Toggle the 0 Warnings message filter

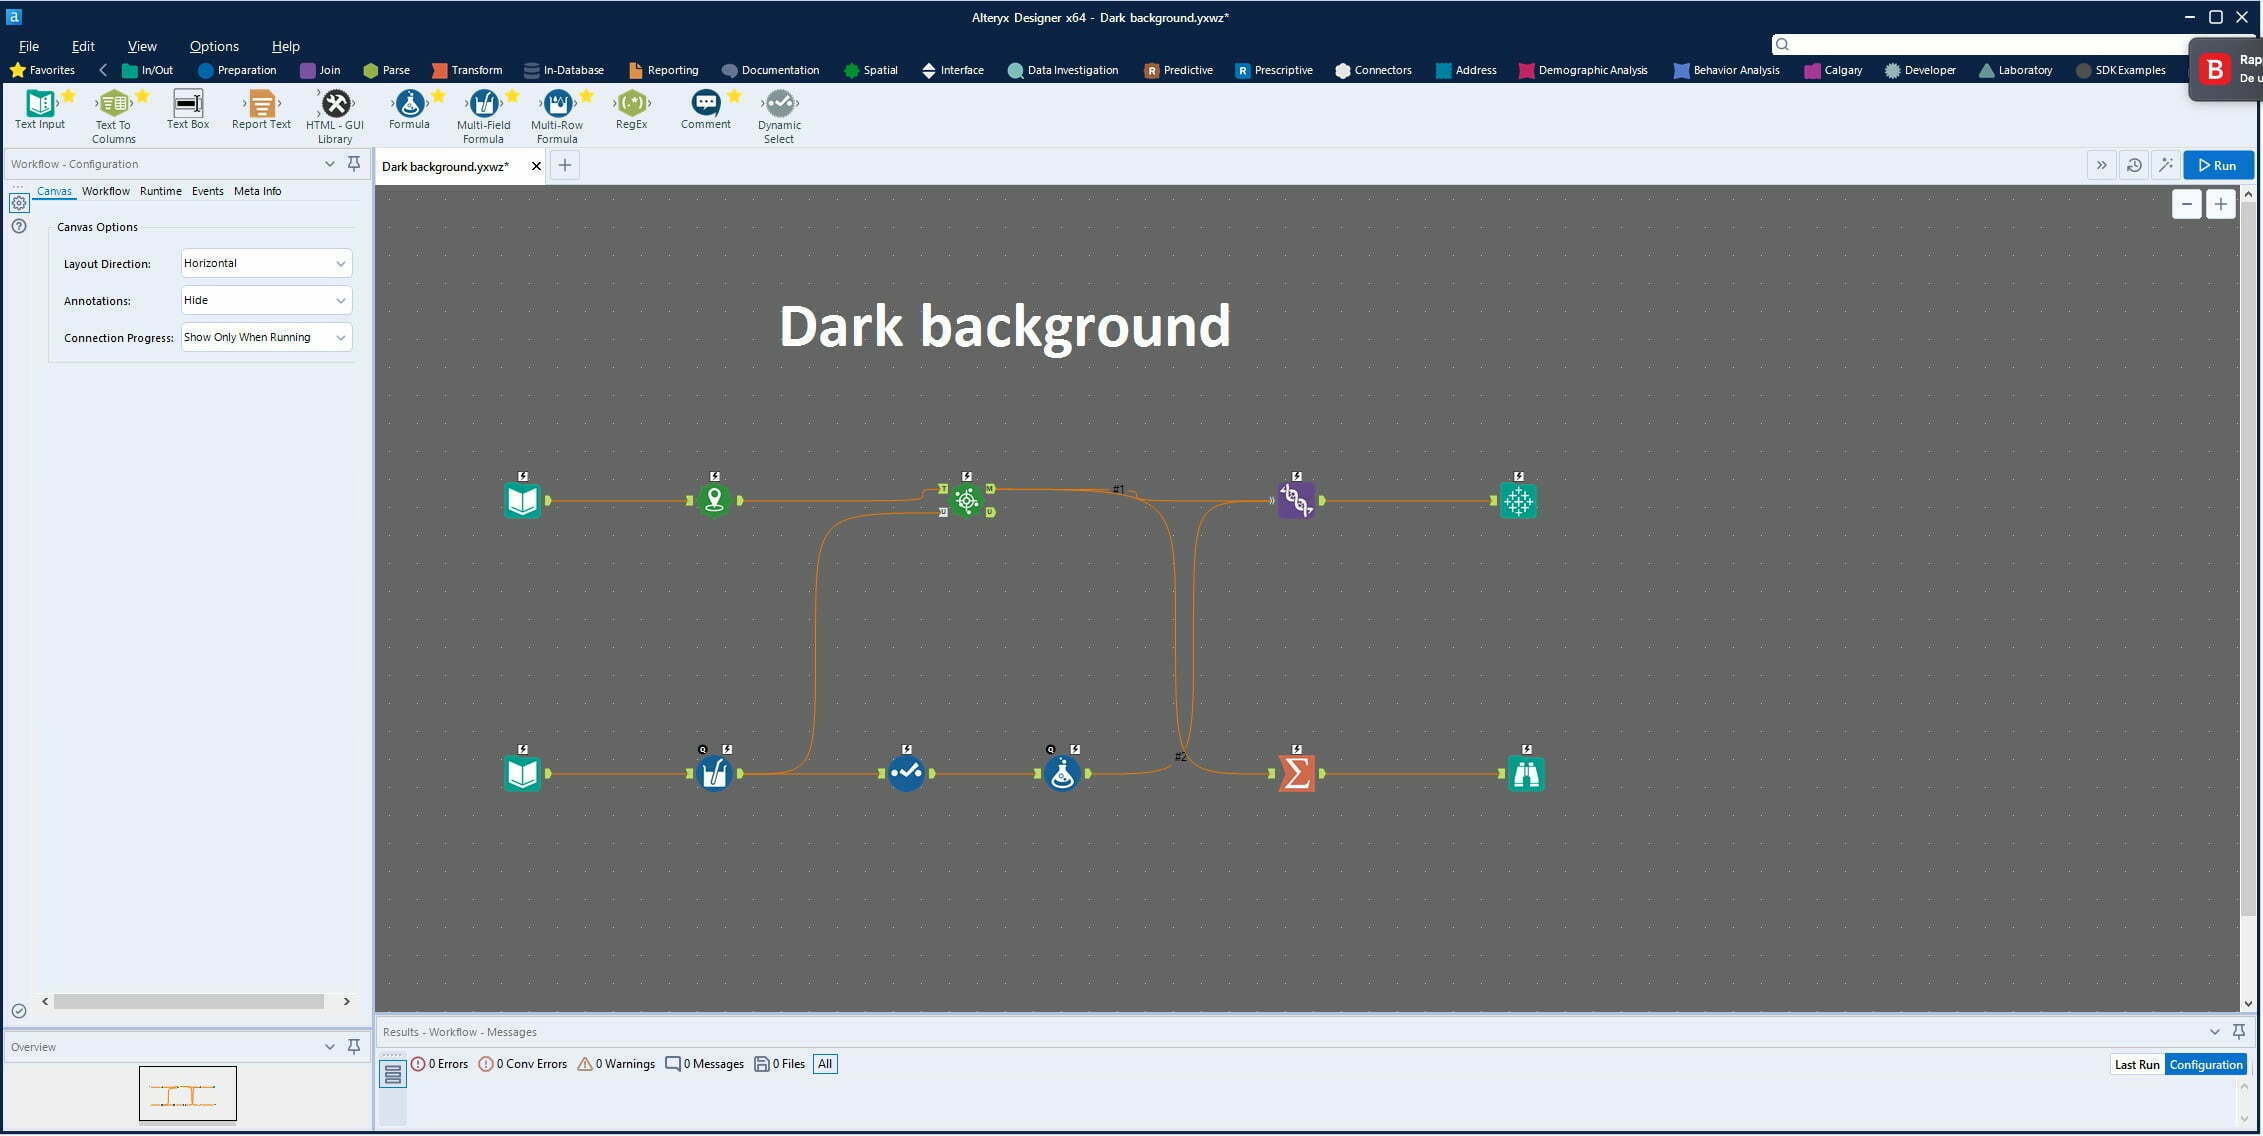[616, 1064]
